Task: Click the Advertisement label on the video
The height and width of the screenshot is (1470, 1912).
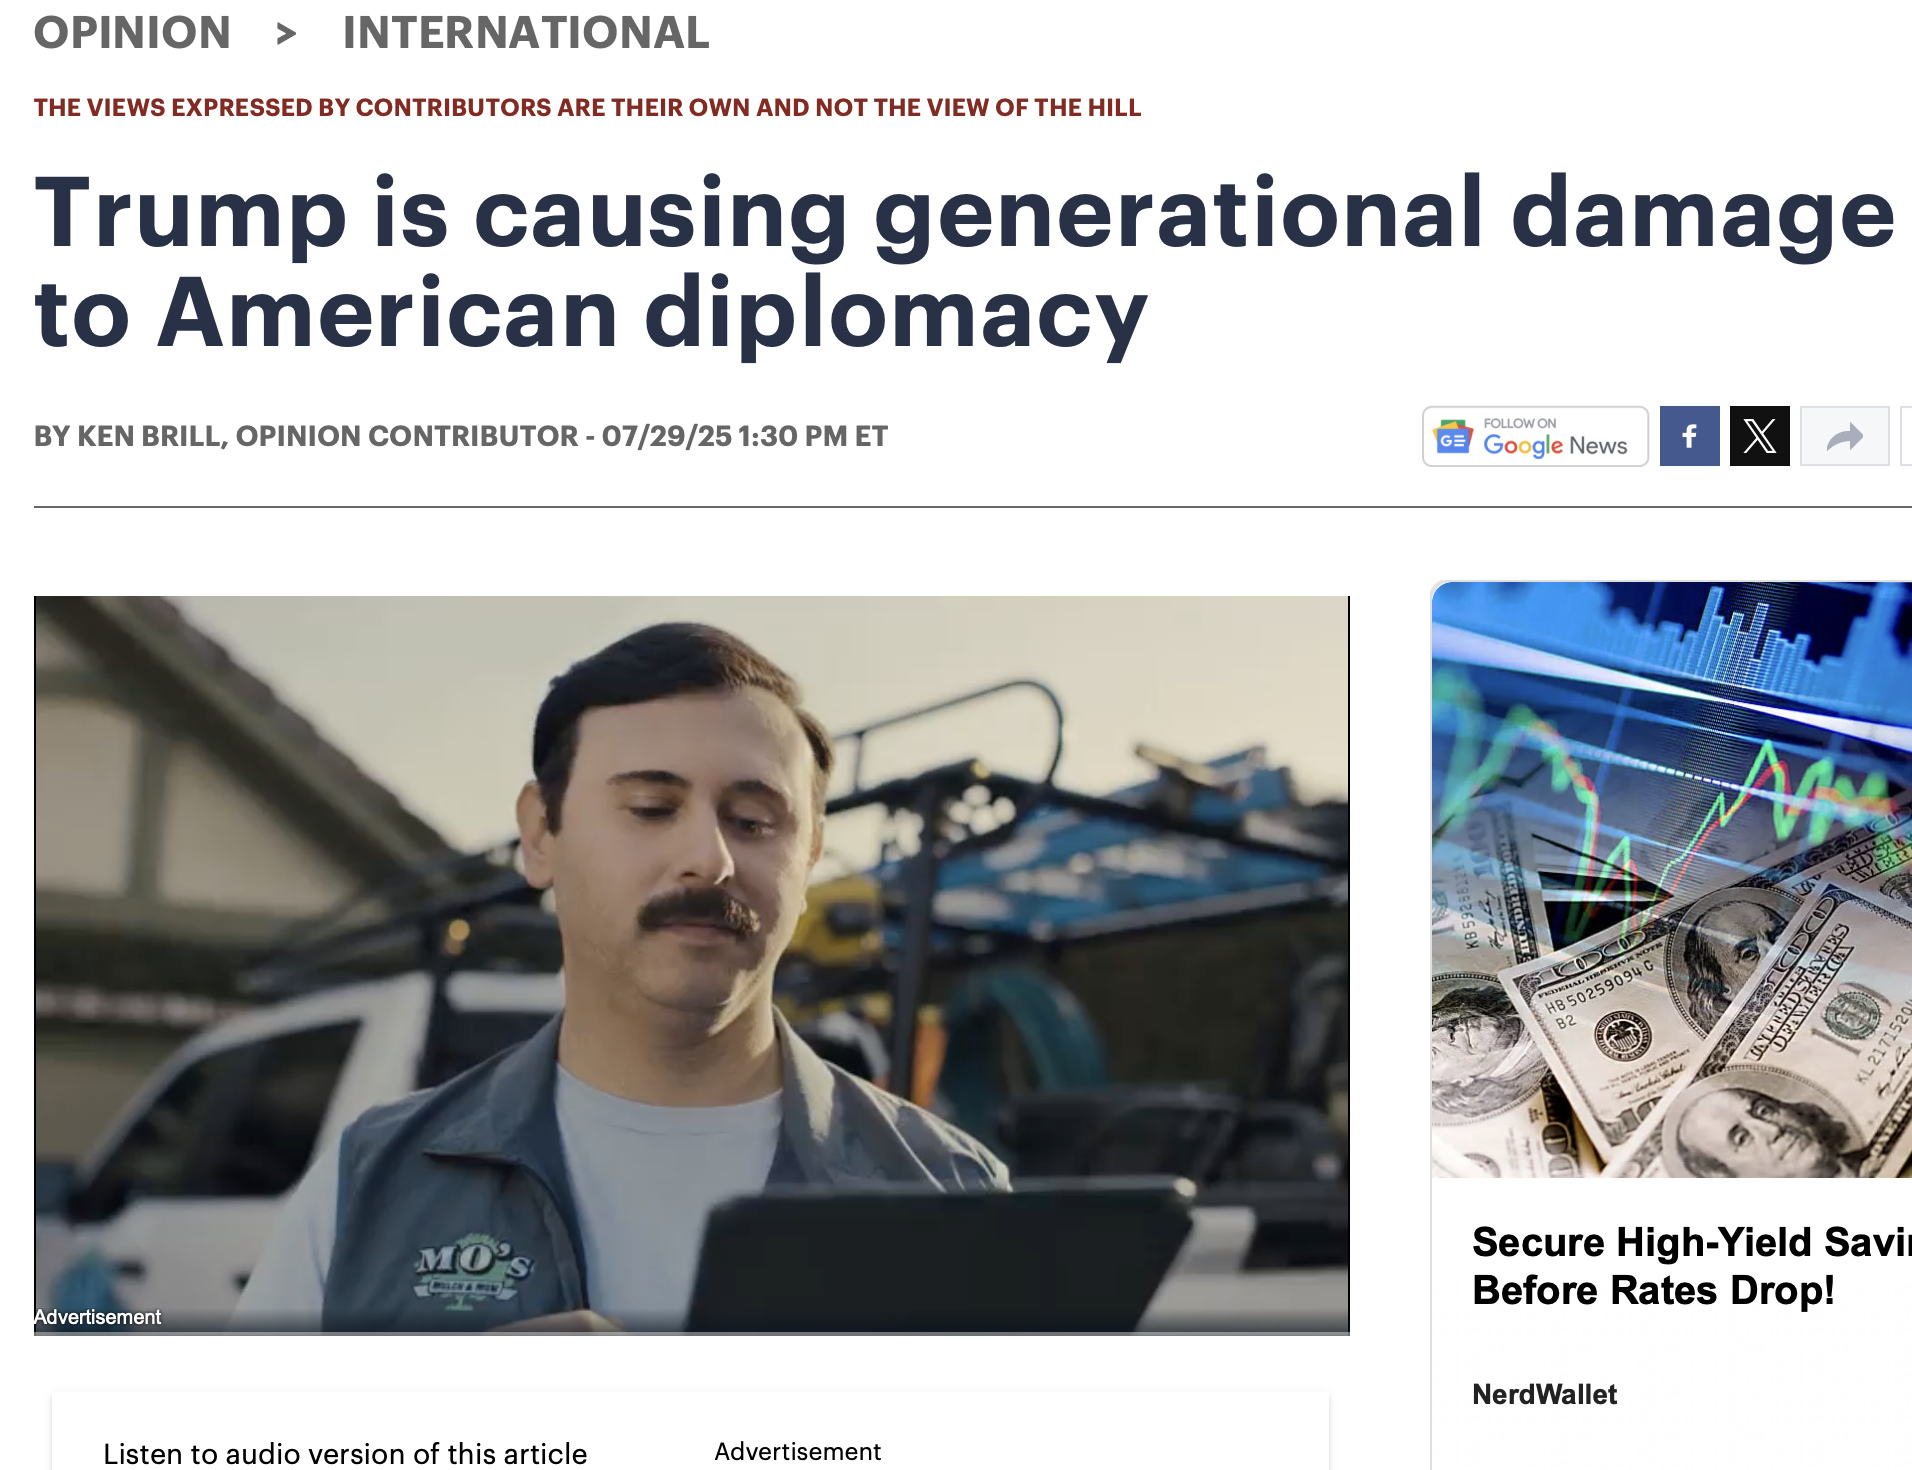Action: click(x=97, y=1317)
